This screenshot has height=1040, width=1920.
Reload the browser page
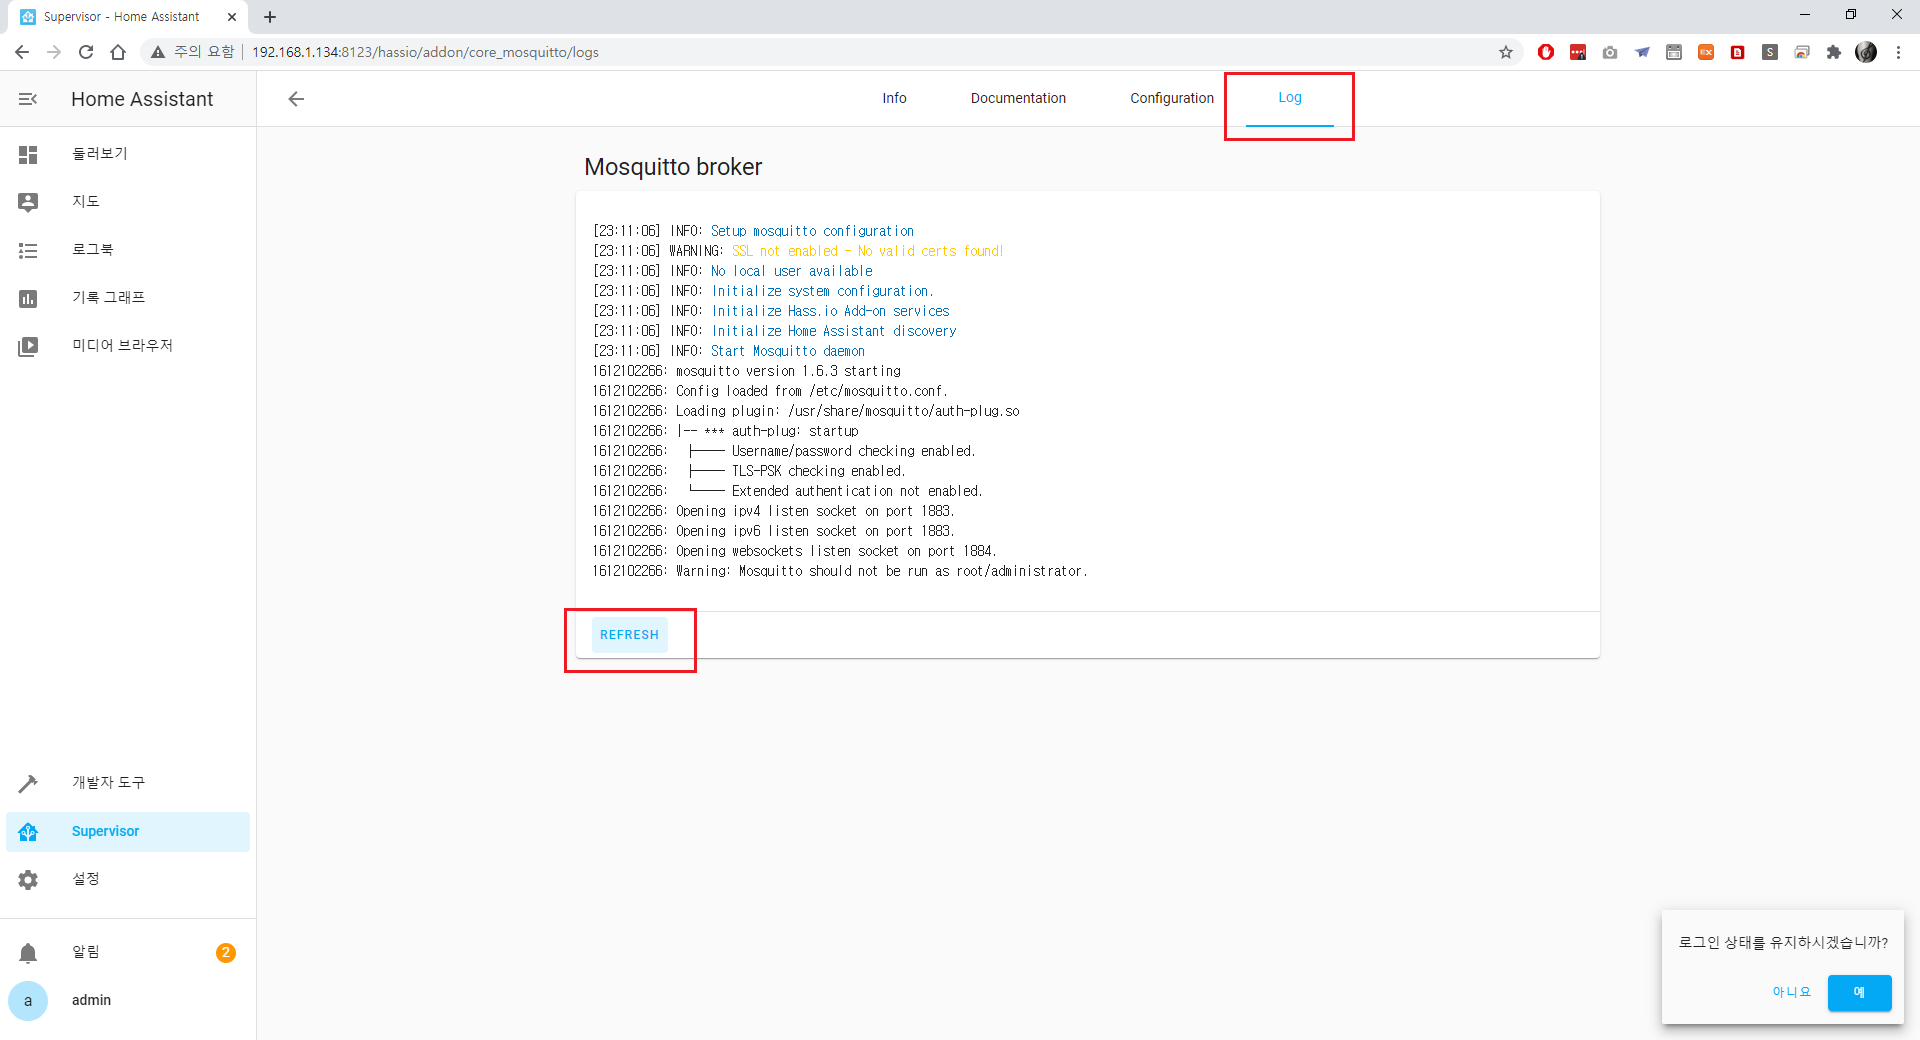86,52
